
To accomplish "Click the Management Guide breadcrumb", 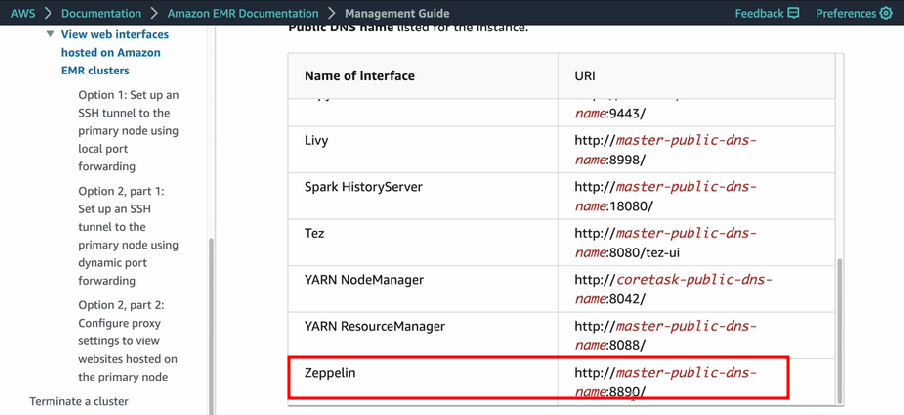I will (x=397, y=13).
